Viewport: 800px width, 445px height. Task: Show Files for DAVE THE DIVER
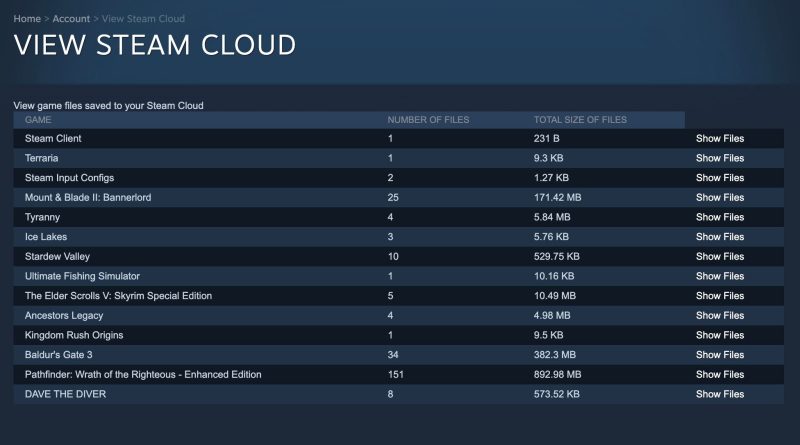coord(720,394)
